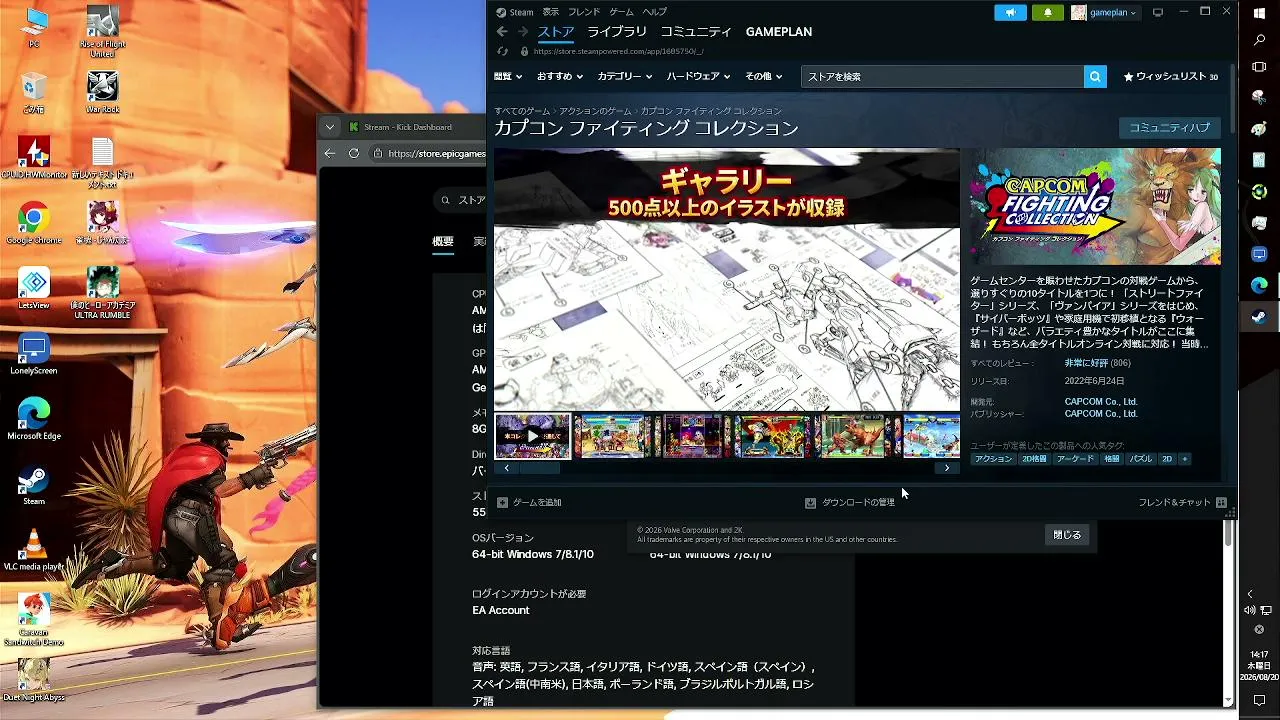Go back in Steam navigation
The image size is (1280, 720).
502,32
